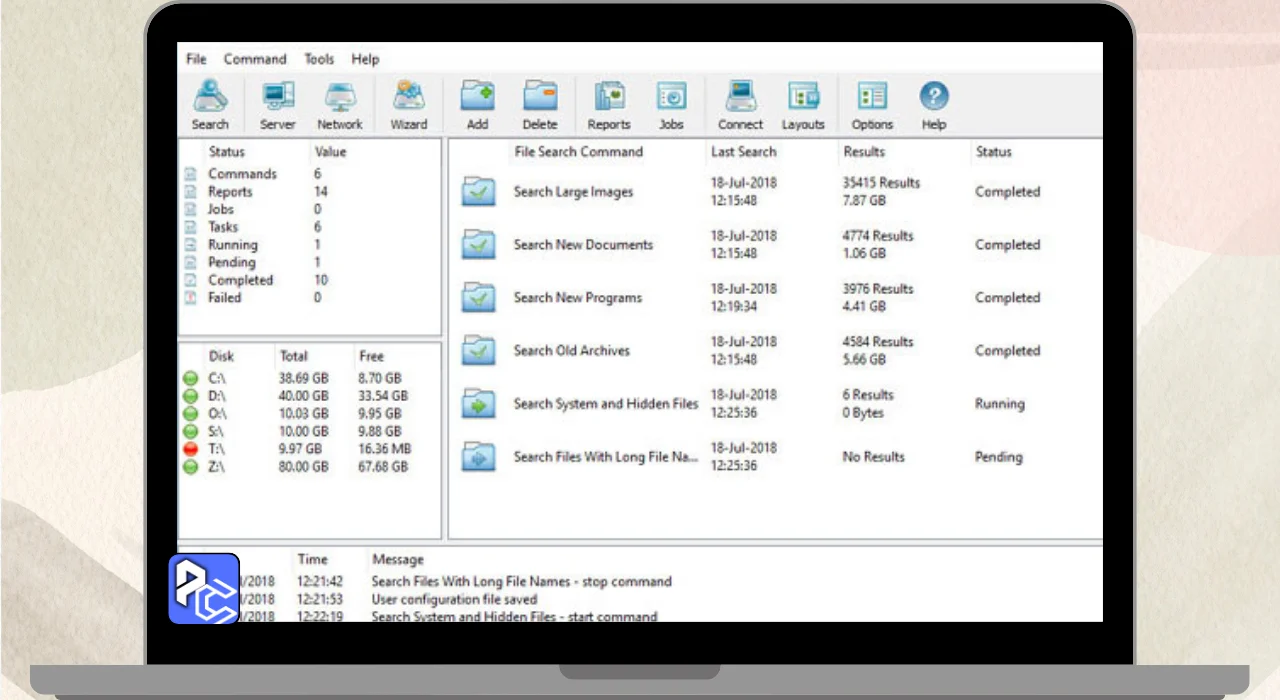
Task: Open the File menu
Action: point(196,59)
